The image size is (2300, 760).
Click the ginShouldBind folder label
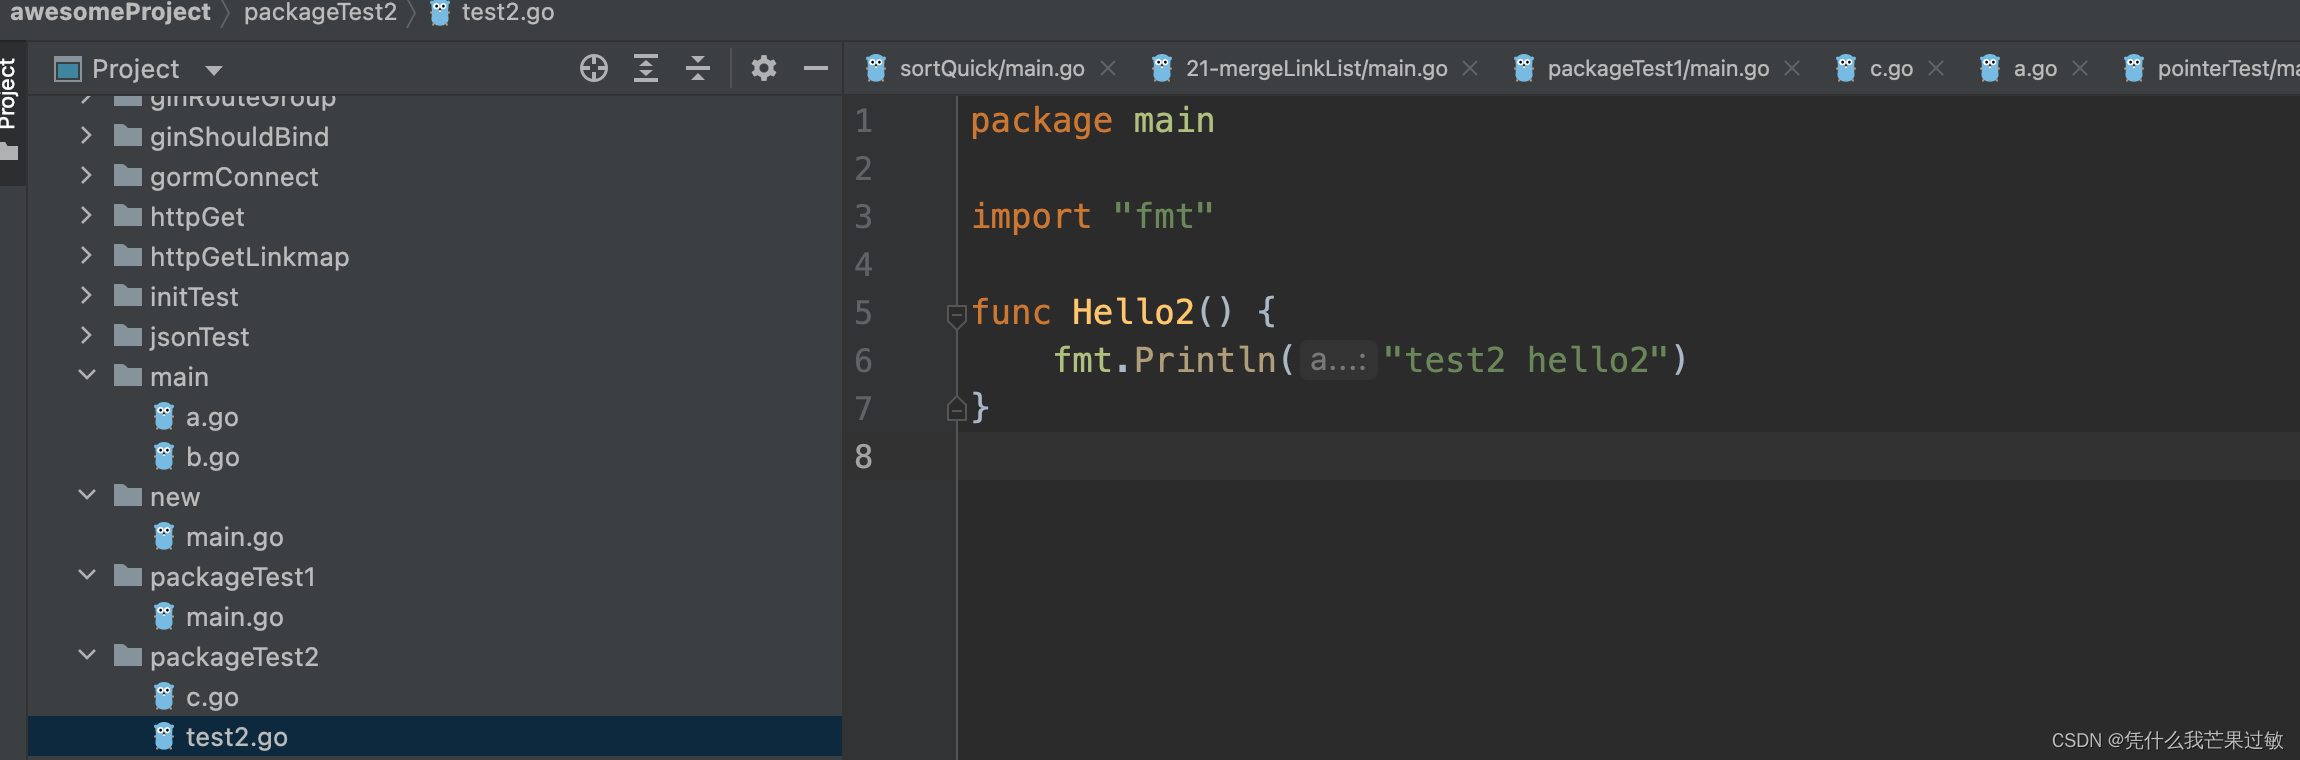click(239, 137)
